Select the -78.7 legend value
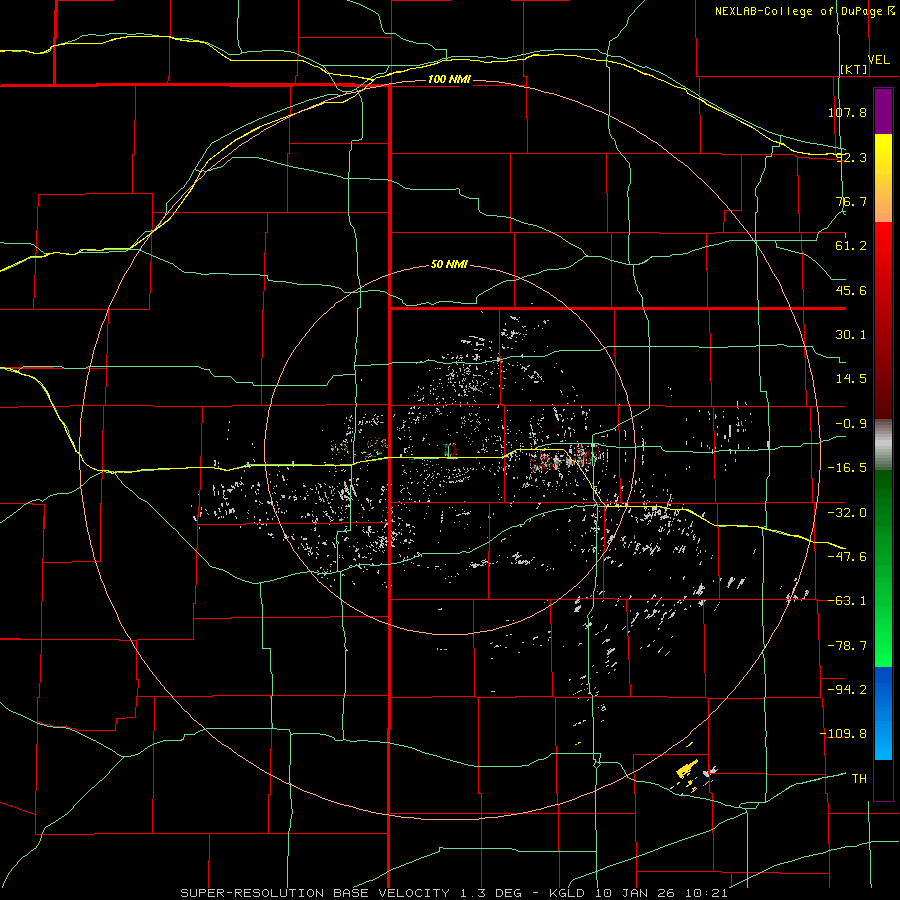Screen dimensions: 900x900 coord(847,646)
